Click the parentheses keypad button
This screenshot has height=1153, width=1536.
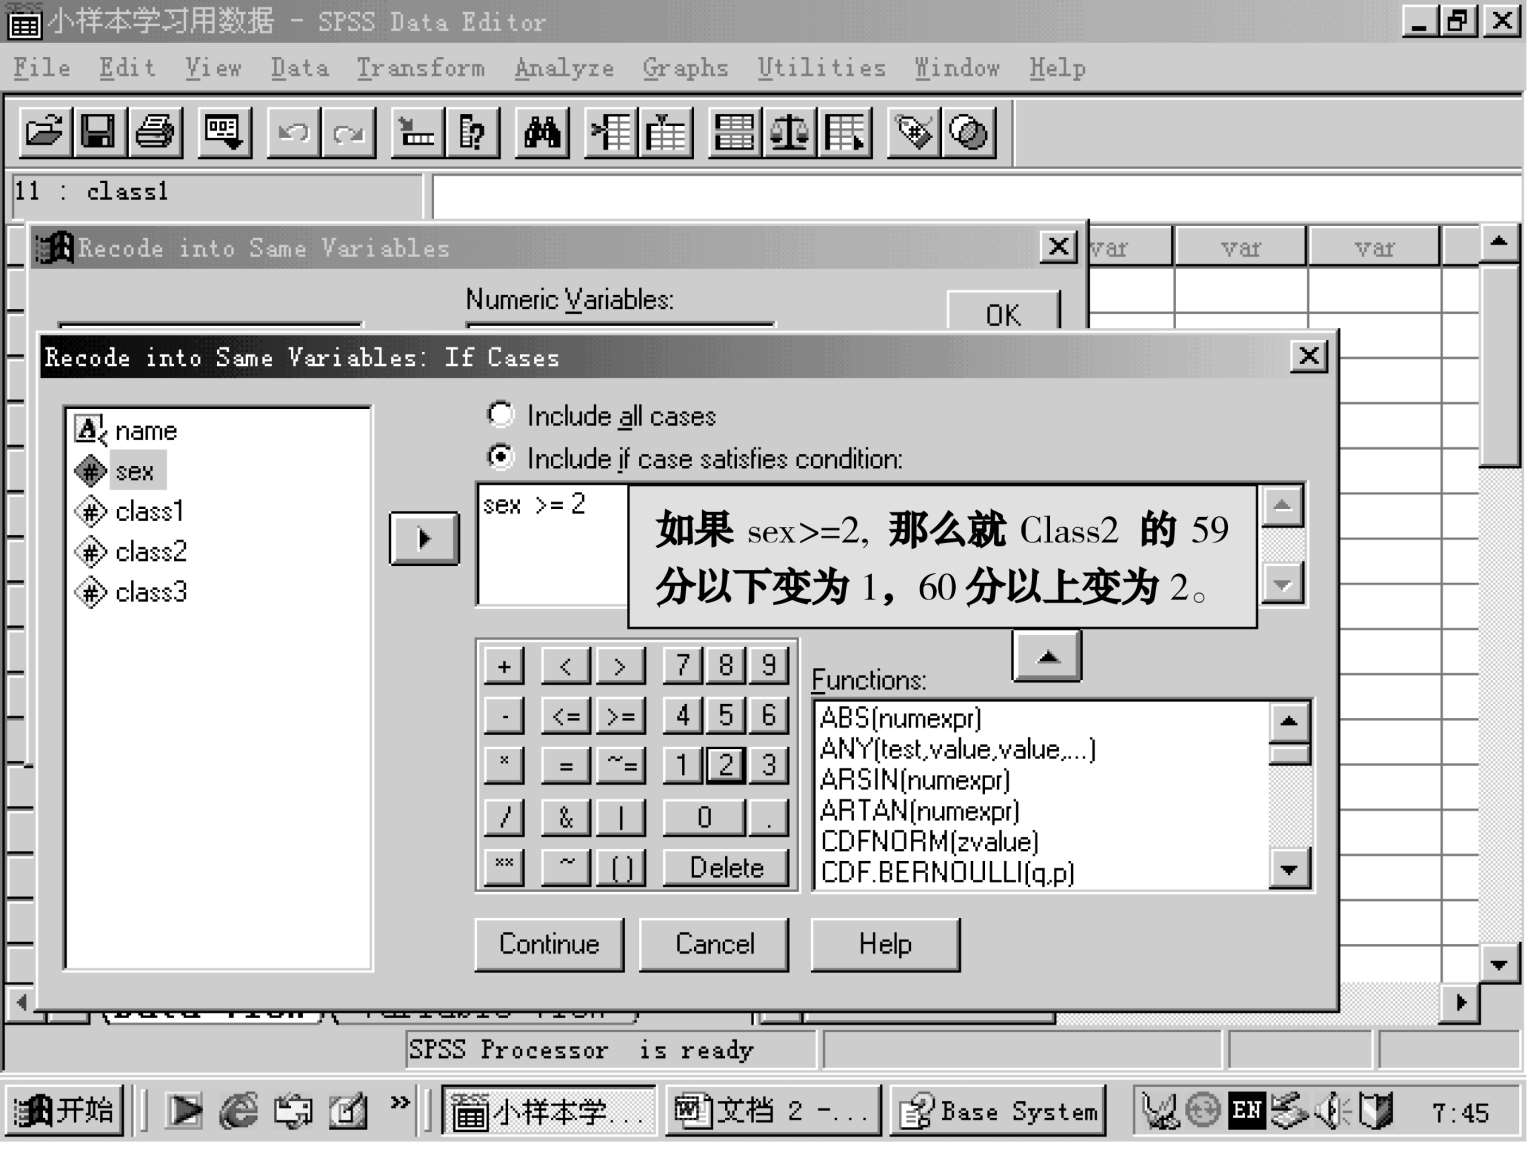point(620,868)
